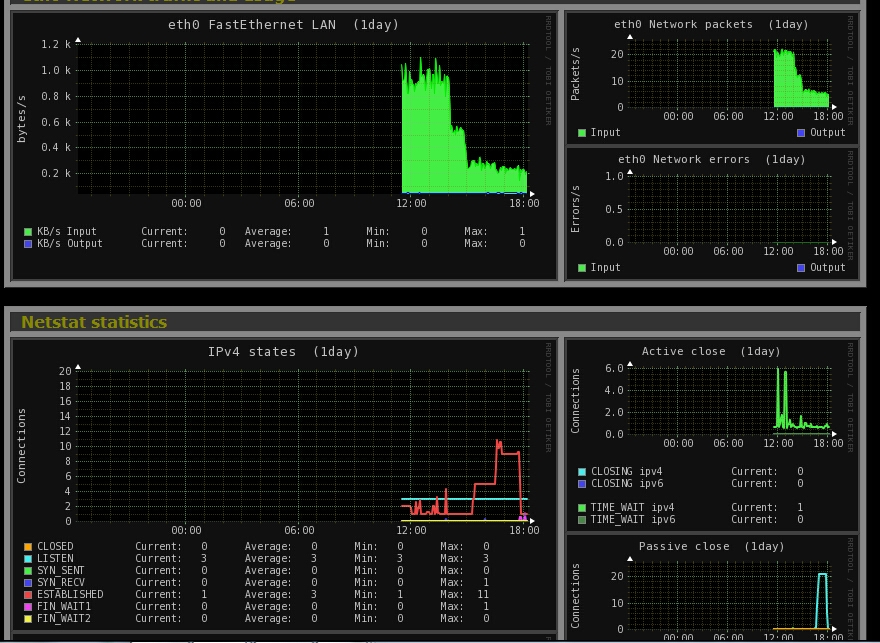Click the red ESTABLISHED legend swatch

coord(28,595)
